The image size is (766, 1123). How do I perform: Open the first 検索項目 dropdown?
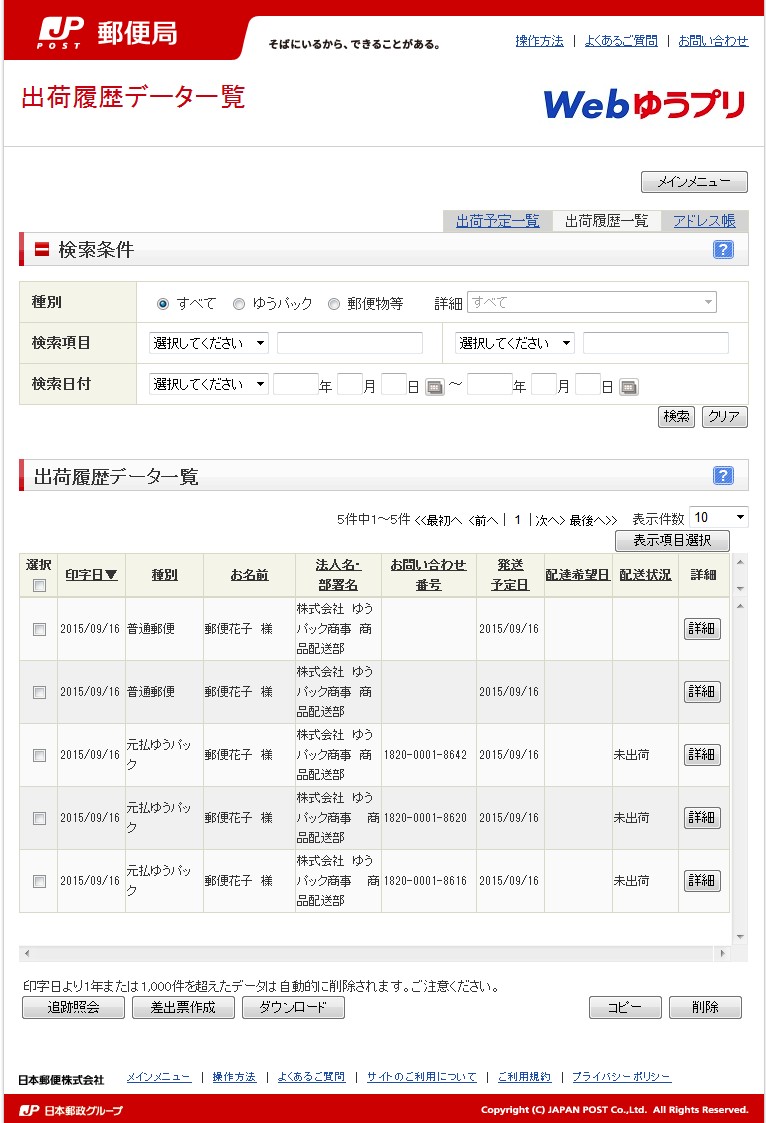[x=209, y=343]
